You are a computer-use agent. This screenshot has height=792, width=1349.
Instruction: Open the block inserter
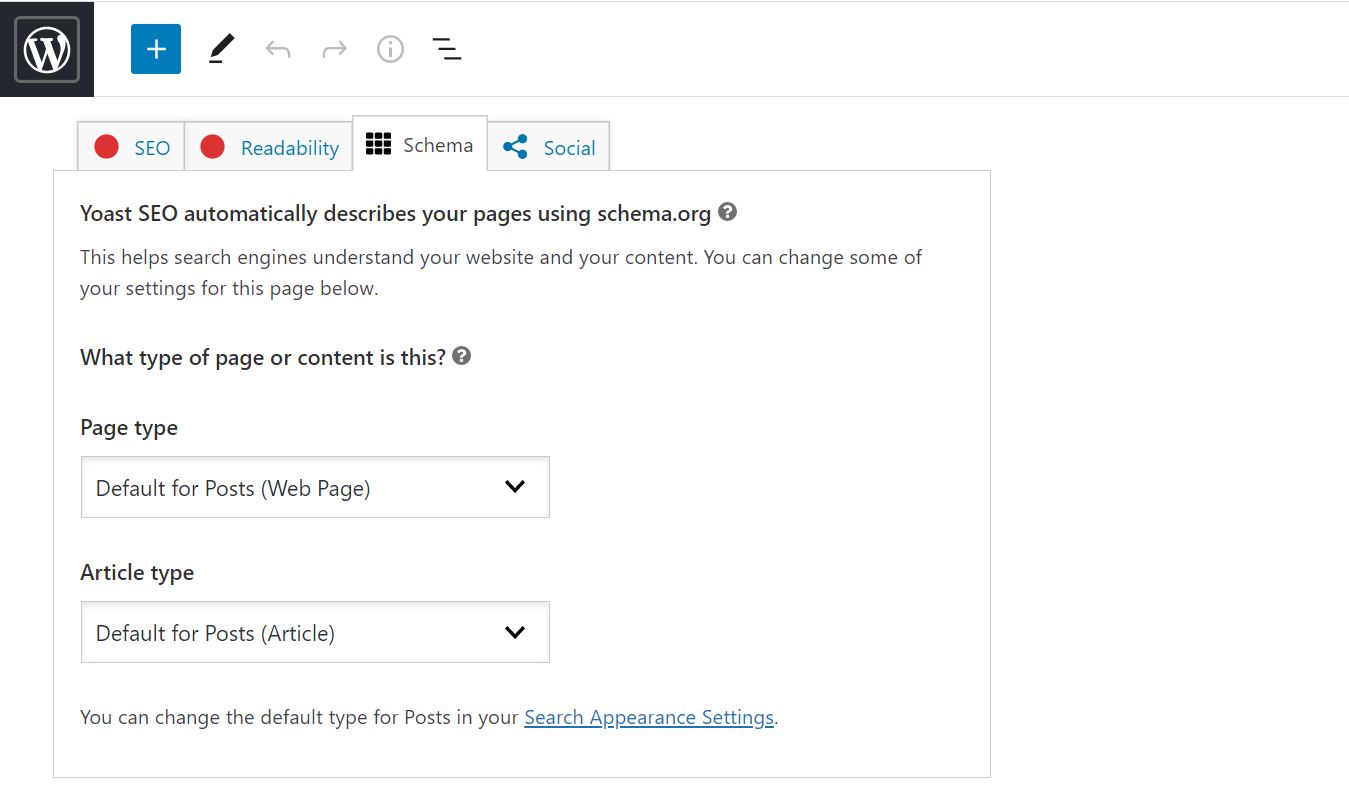point(155,48)
